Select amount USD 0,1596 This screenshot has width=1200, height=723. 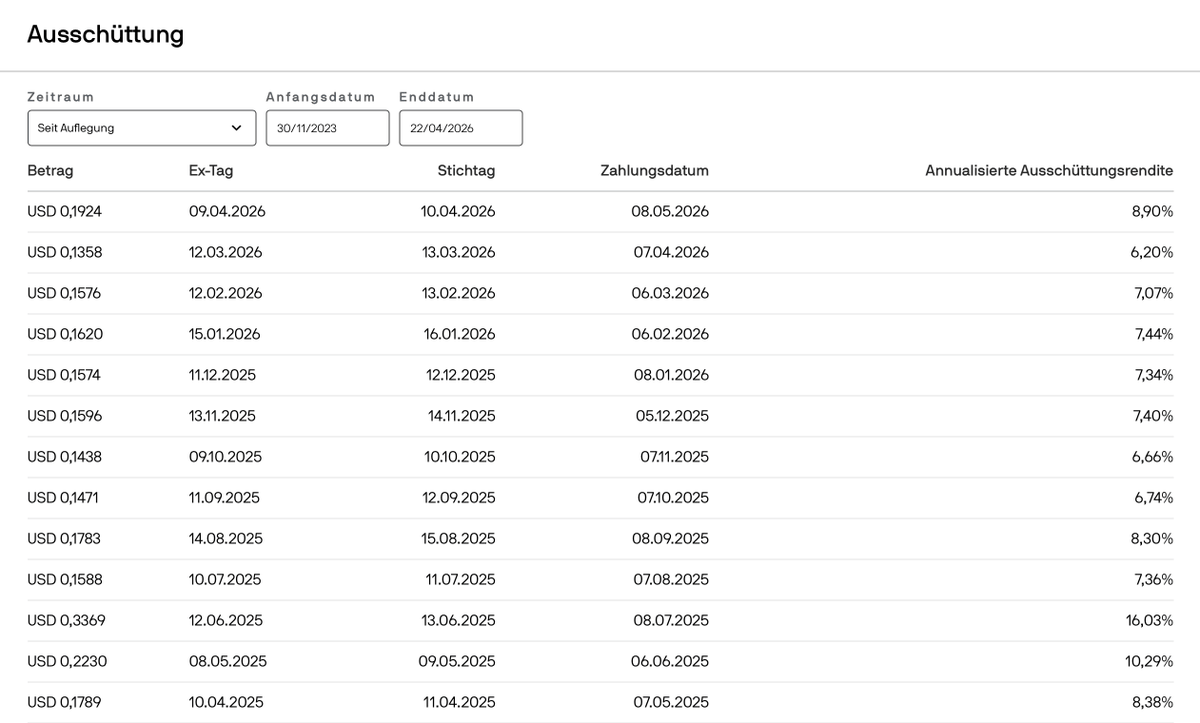[65, 416]
